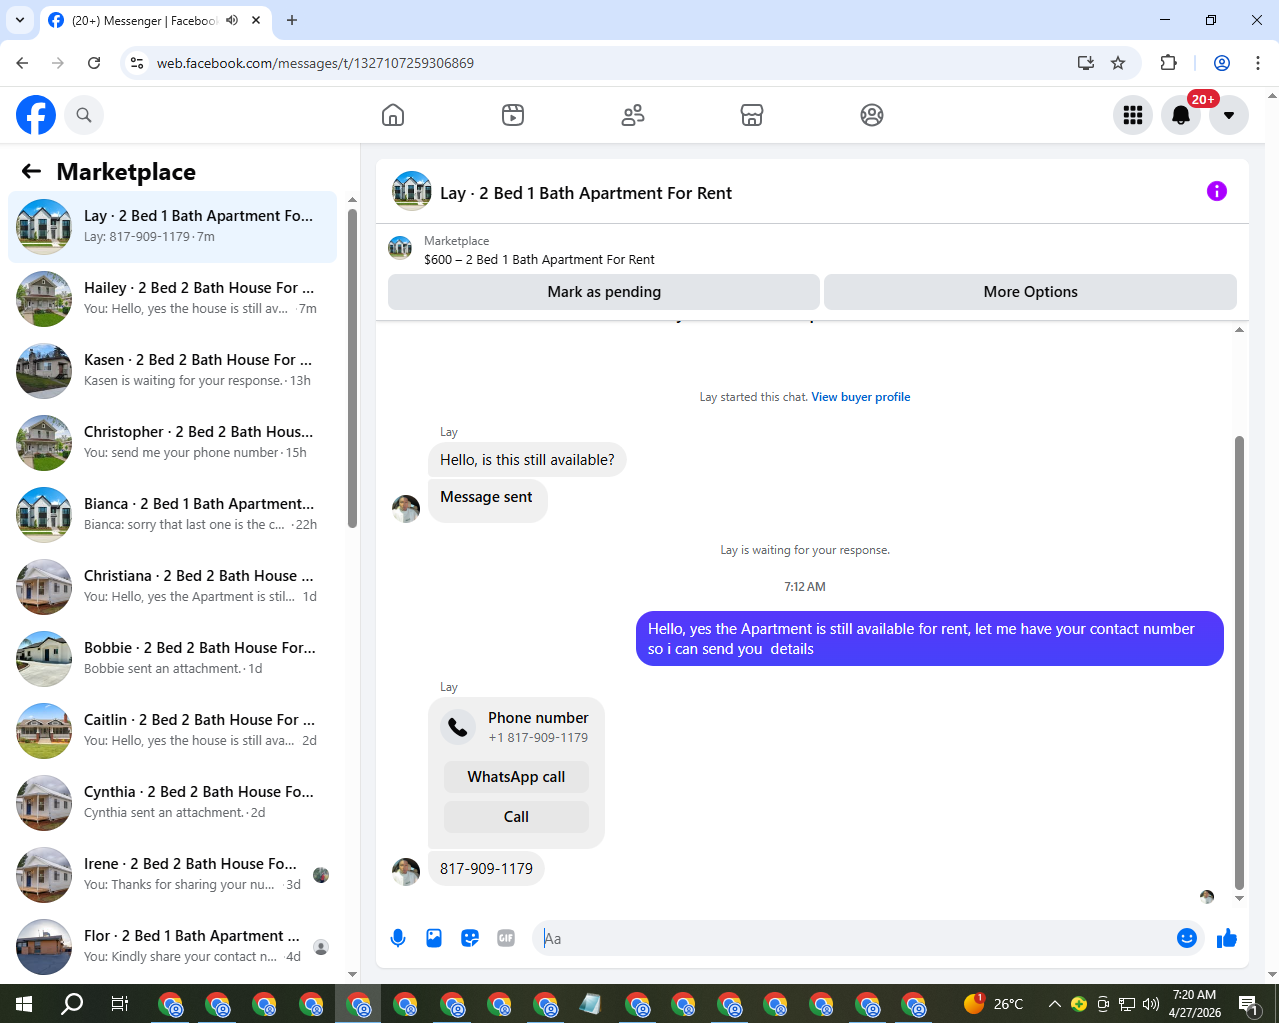Image resolution: width=1279 pixels, height=1023 pixels.
Task: Open the Hailey 2 Bed 2 Bath conversation
Action: click(x=173, y=299)
